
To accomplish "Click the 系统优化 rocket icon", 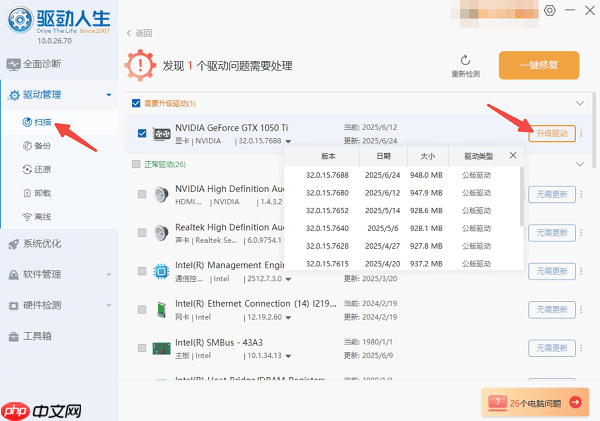I will pos(13,244).
